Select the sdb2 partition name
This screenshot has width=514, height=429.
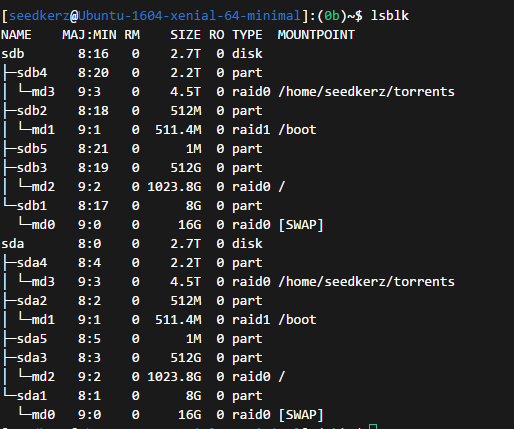pyautogui.click(x=32, y=111)
